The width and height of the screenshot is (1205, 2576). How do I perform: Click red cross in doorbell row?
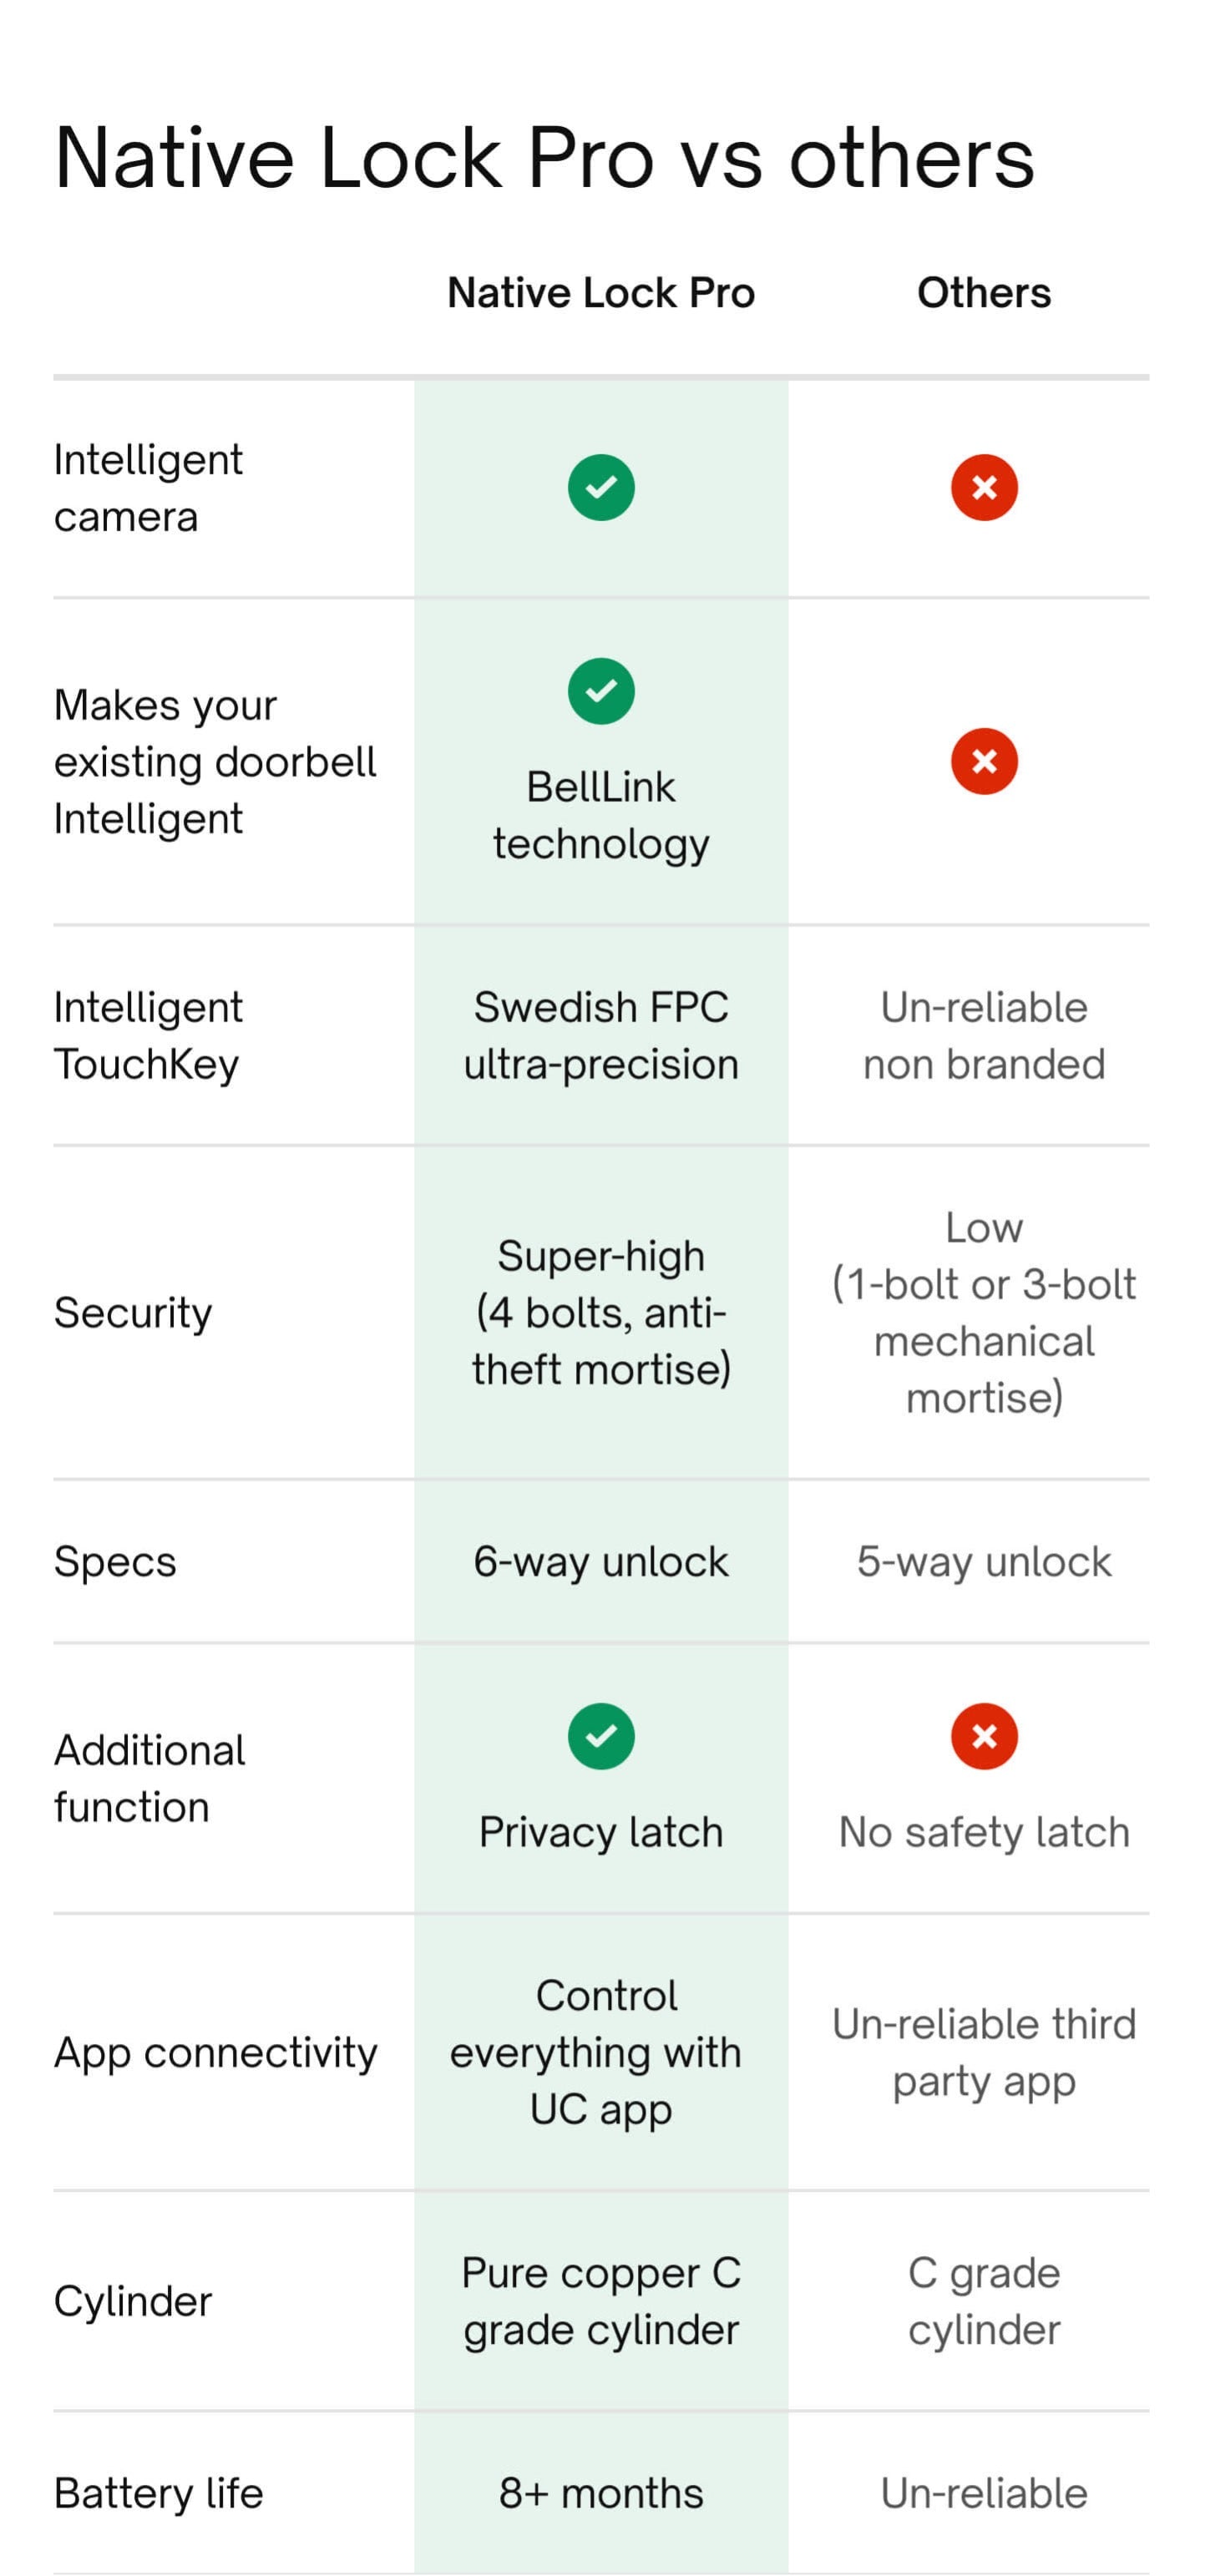(984, 761)
